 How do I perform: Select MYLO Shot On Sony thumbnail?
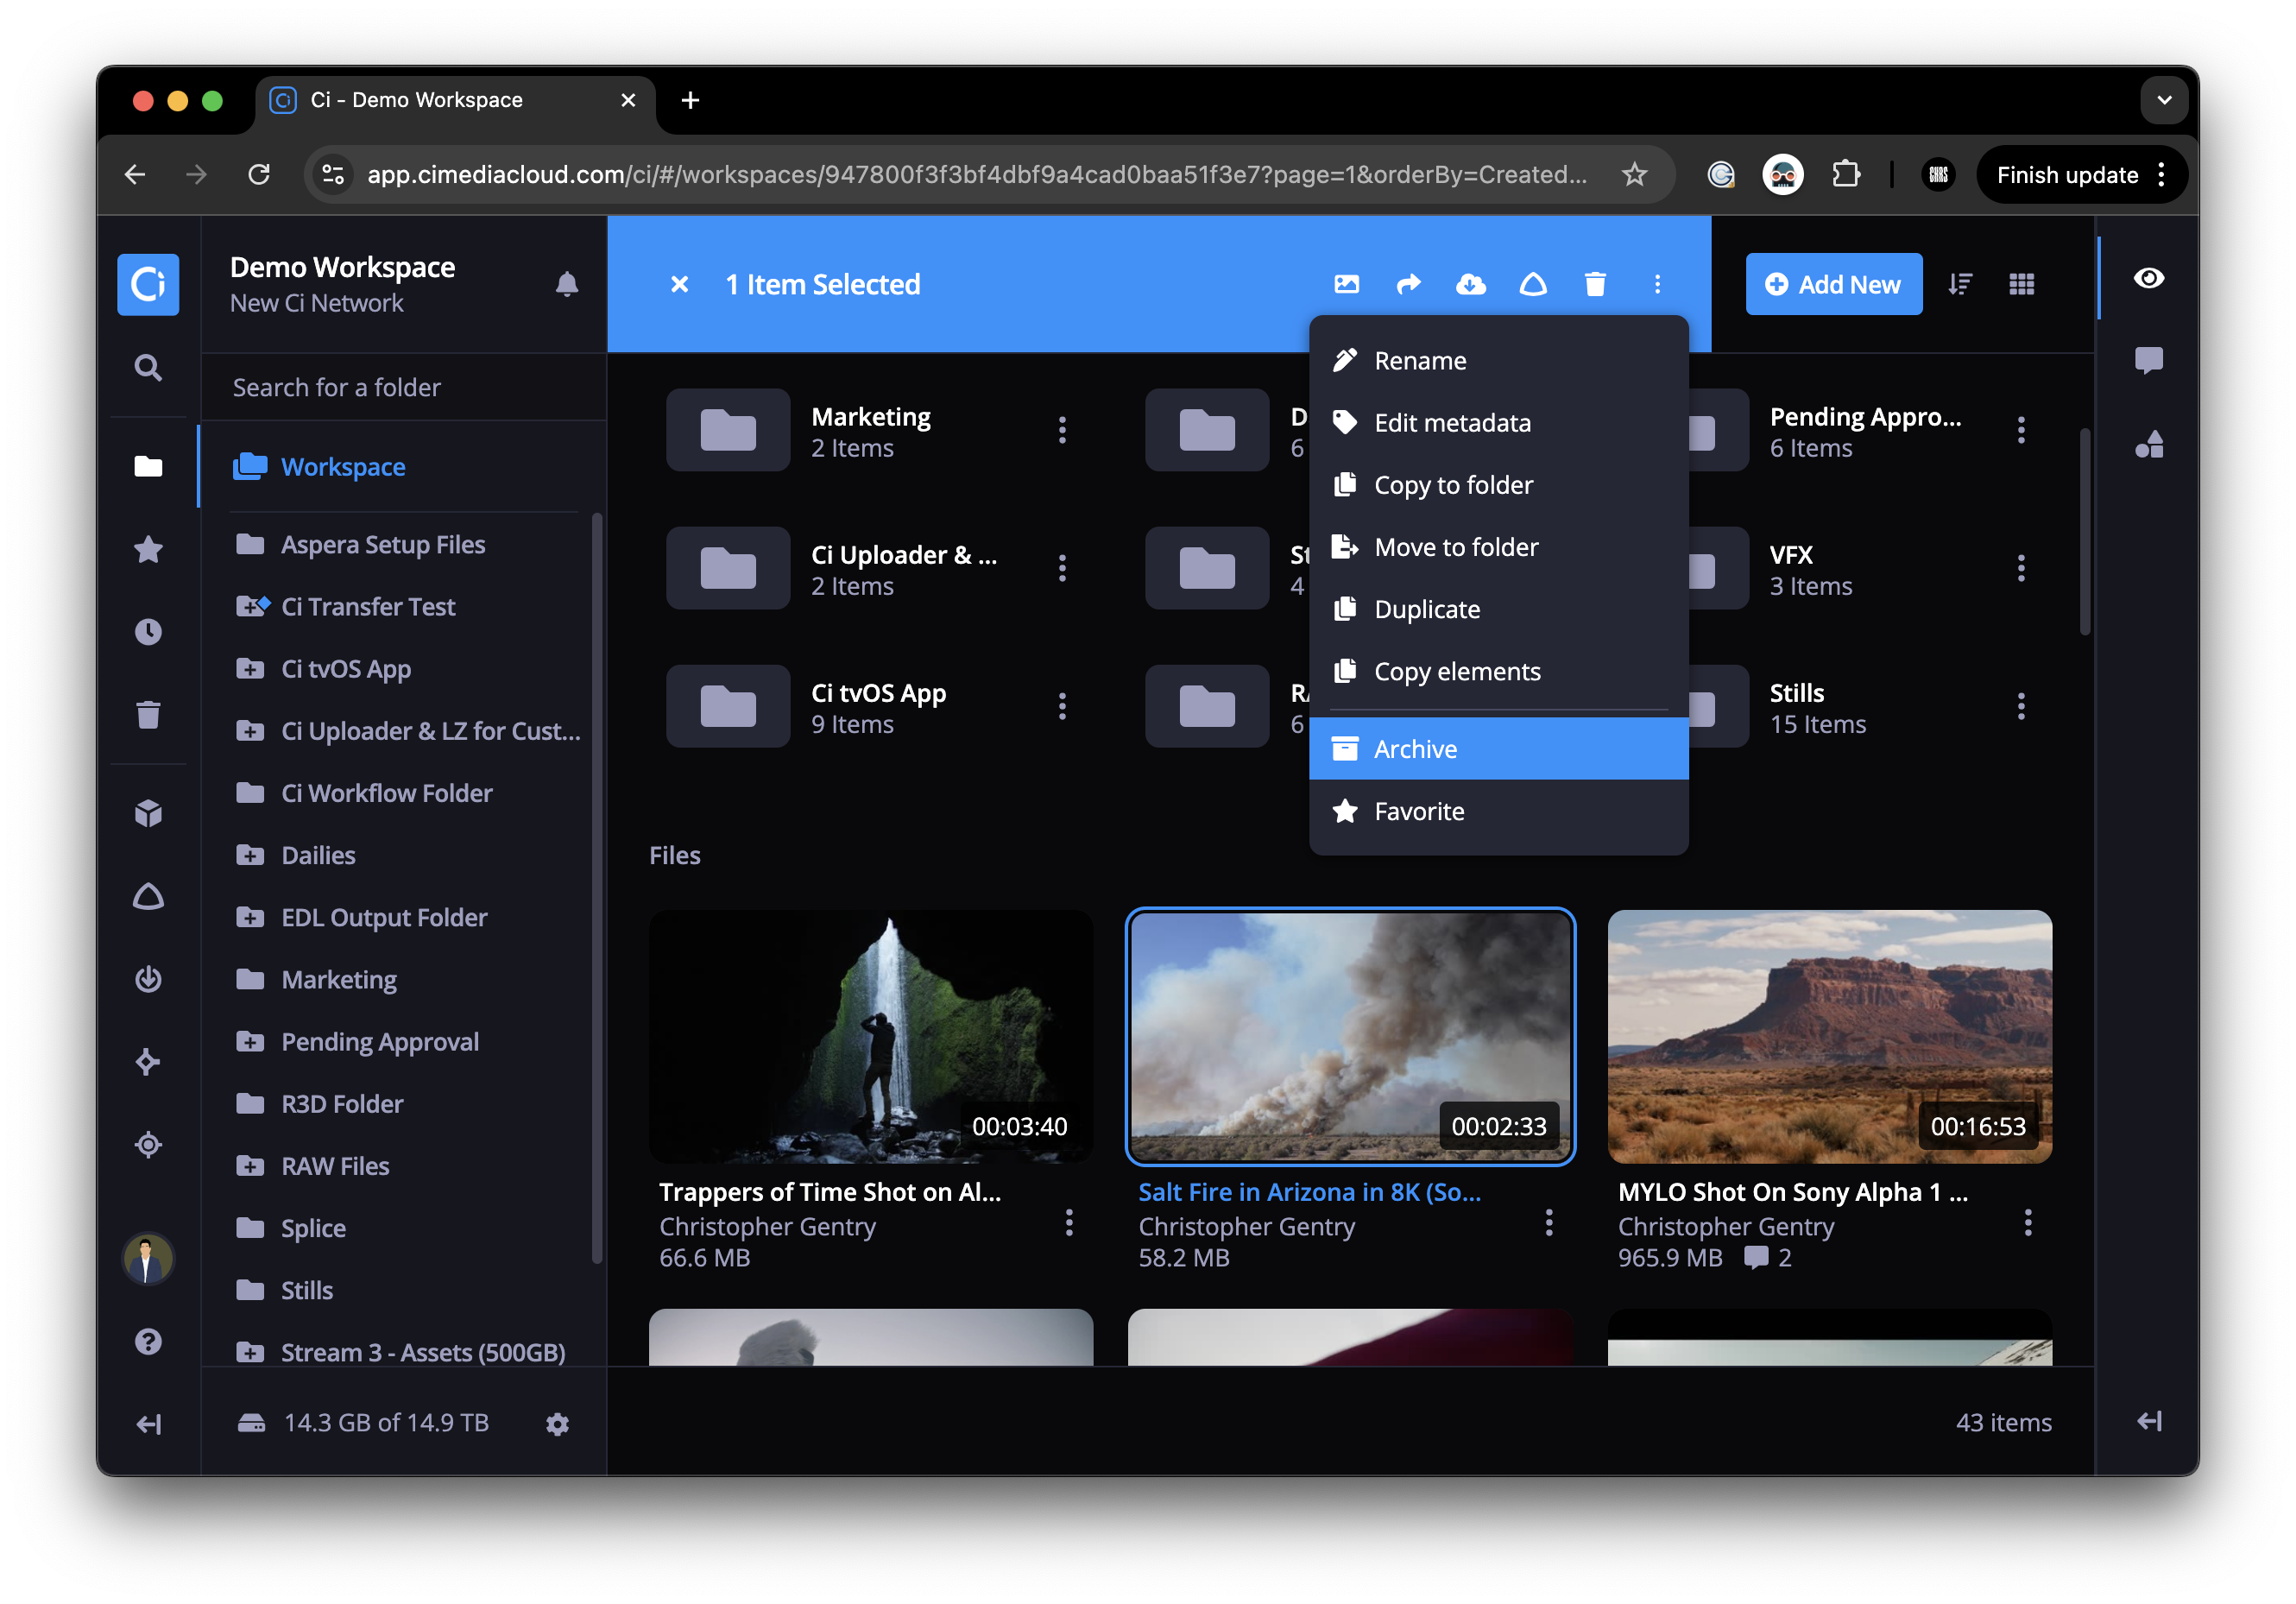1829,1036
